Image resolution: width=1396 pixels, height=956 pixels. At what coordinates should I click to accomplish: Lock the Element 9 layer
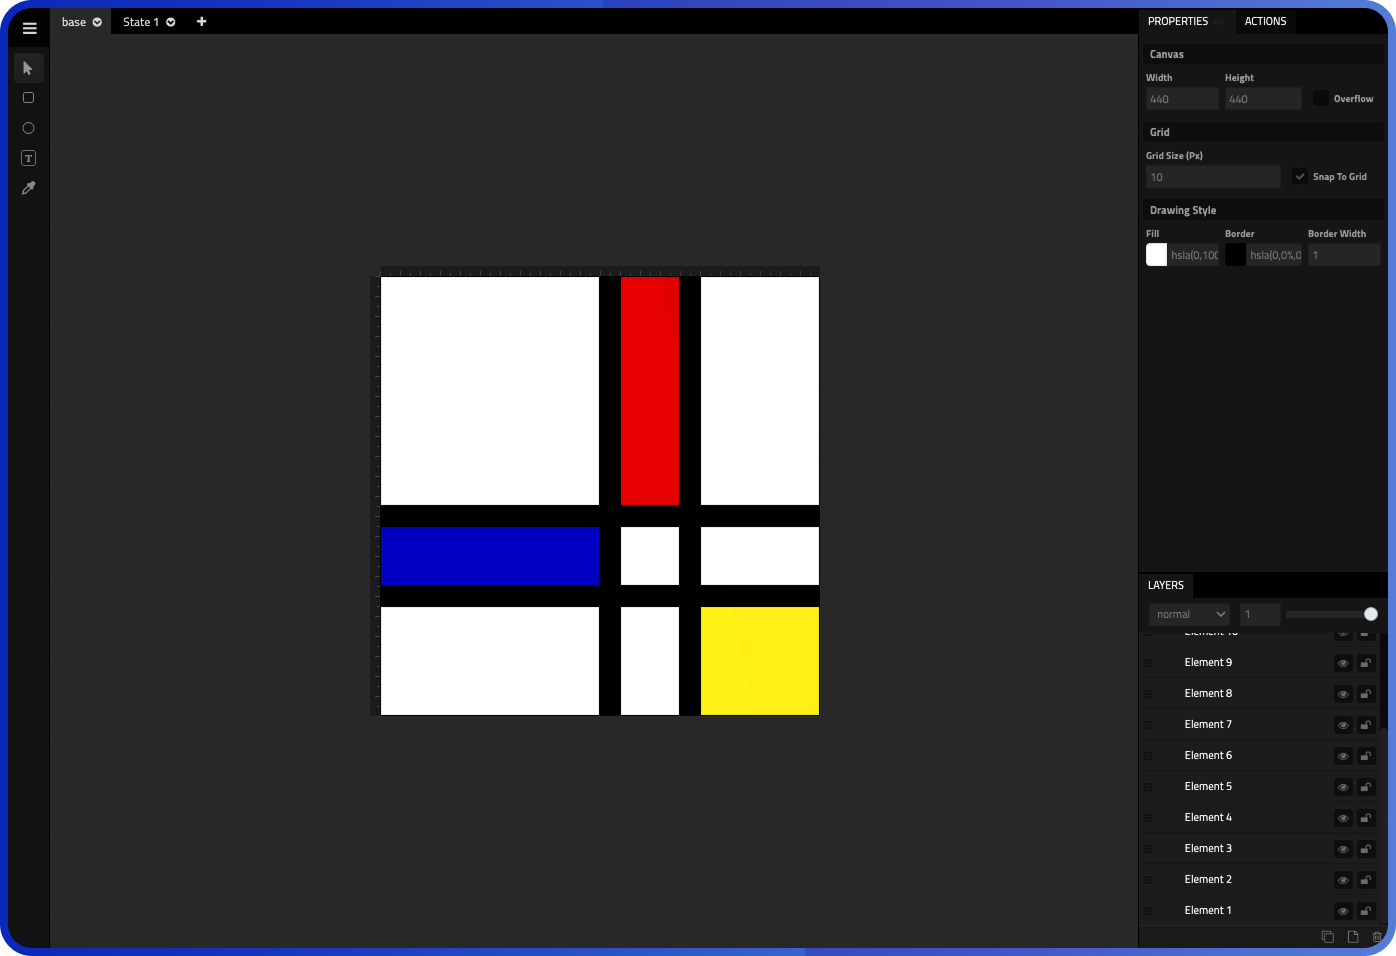[1366, 663]
